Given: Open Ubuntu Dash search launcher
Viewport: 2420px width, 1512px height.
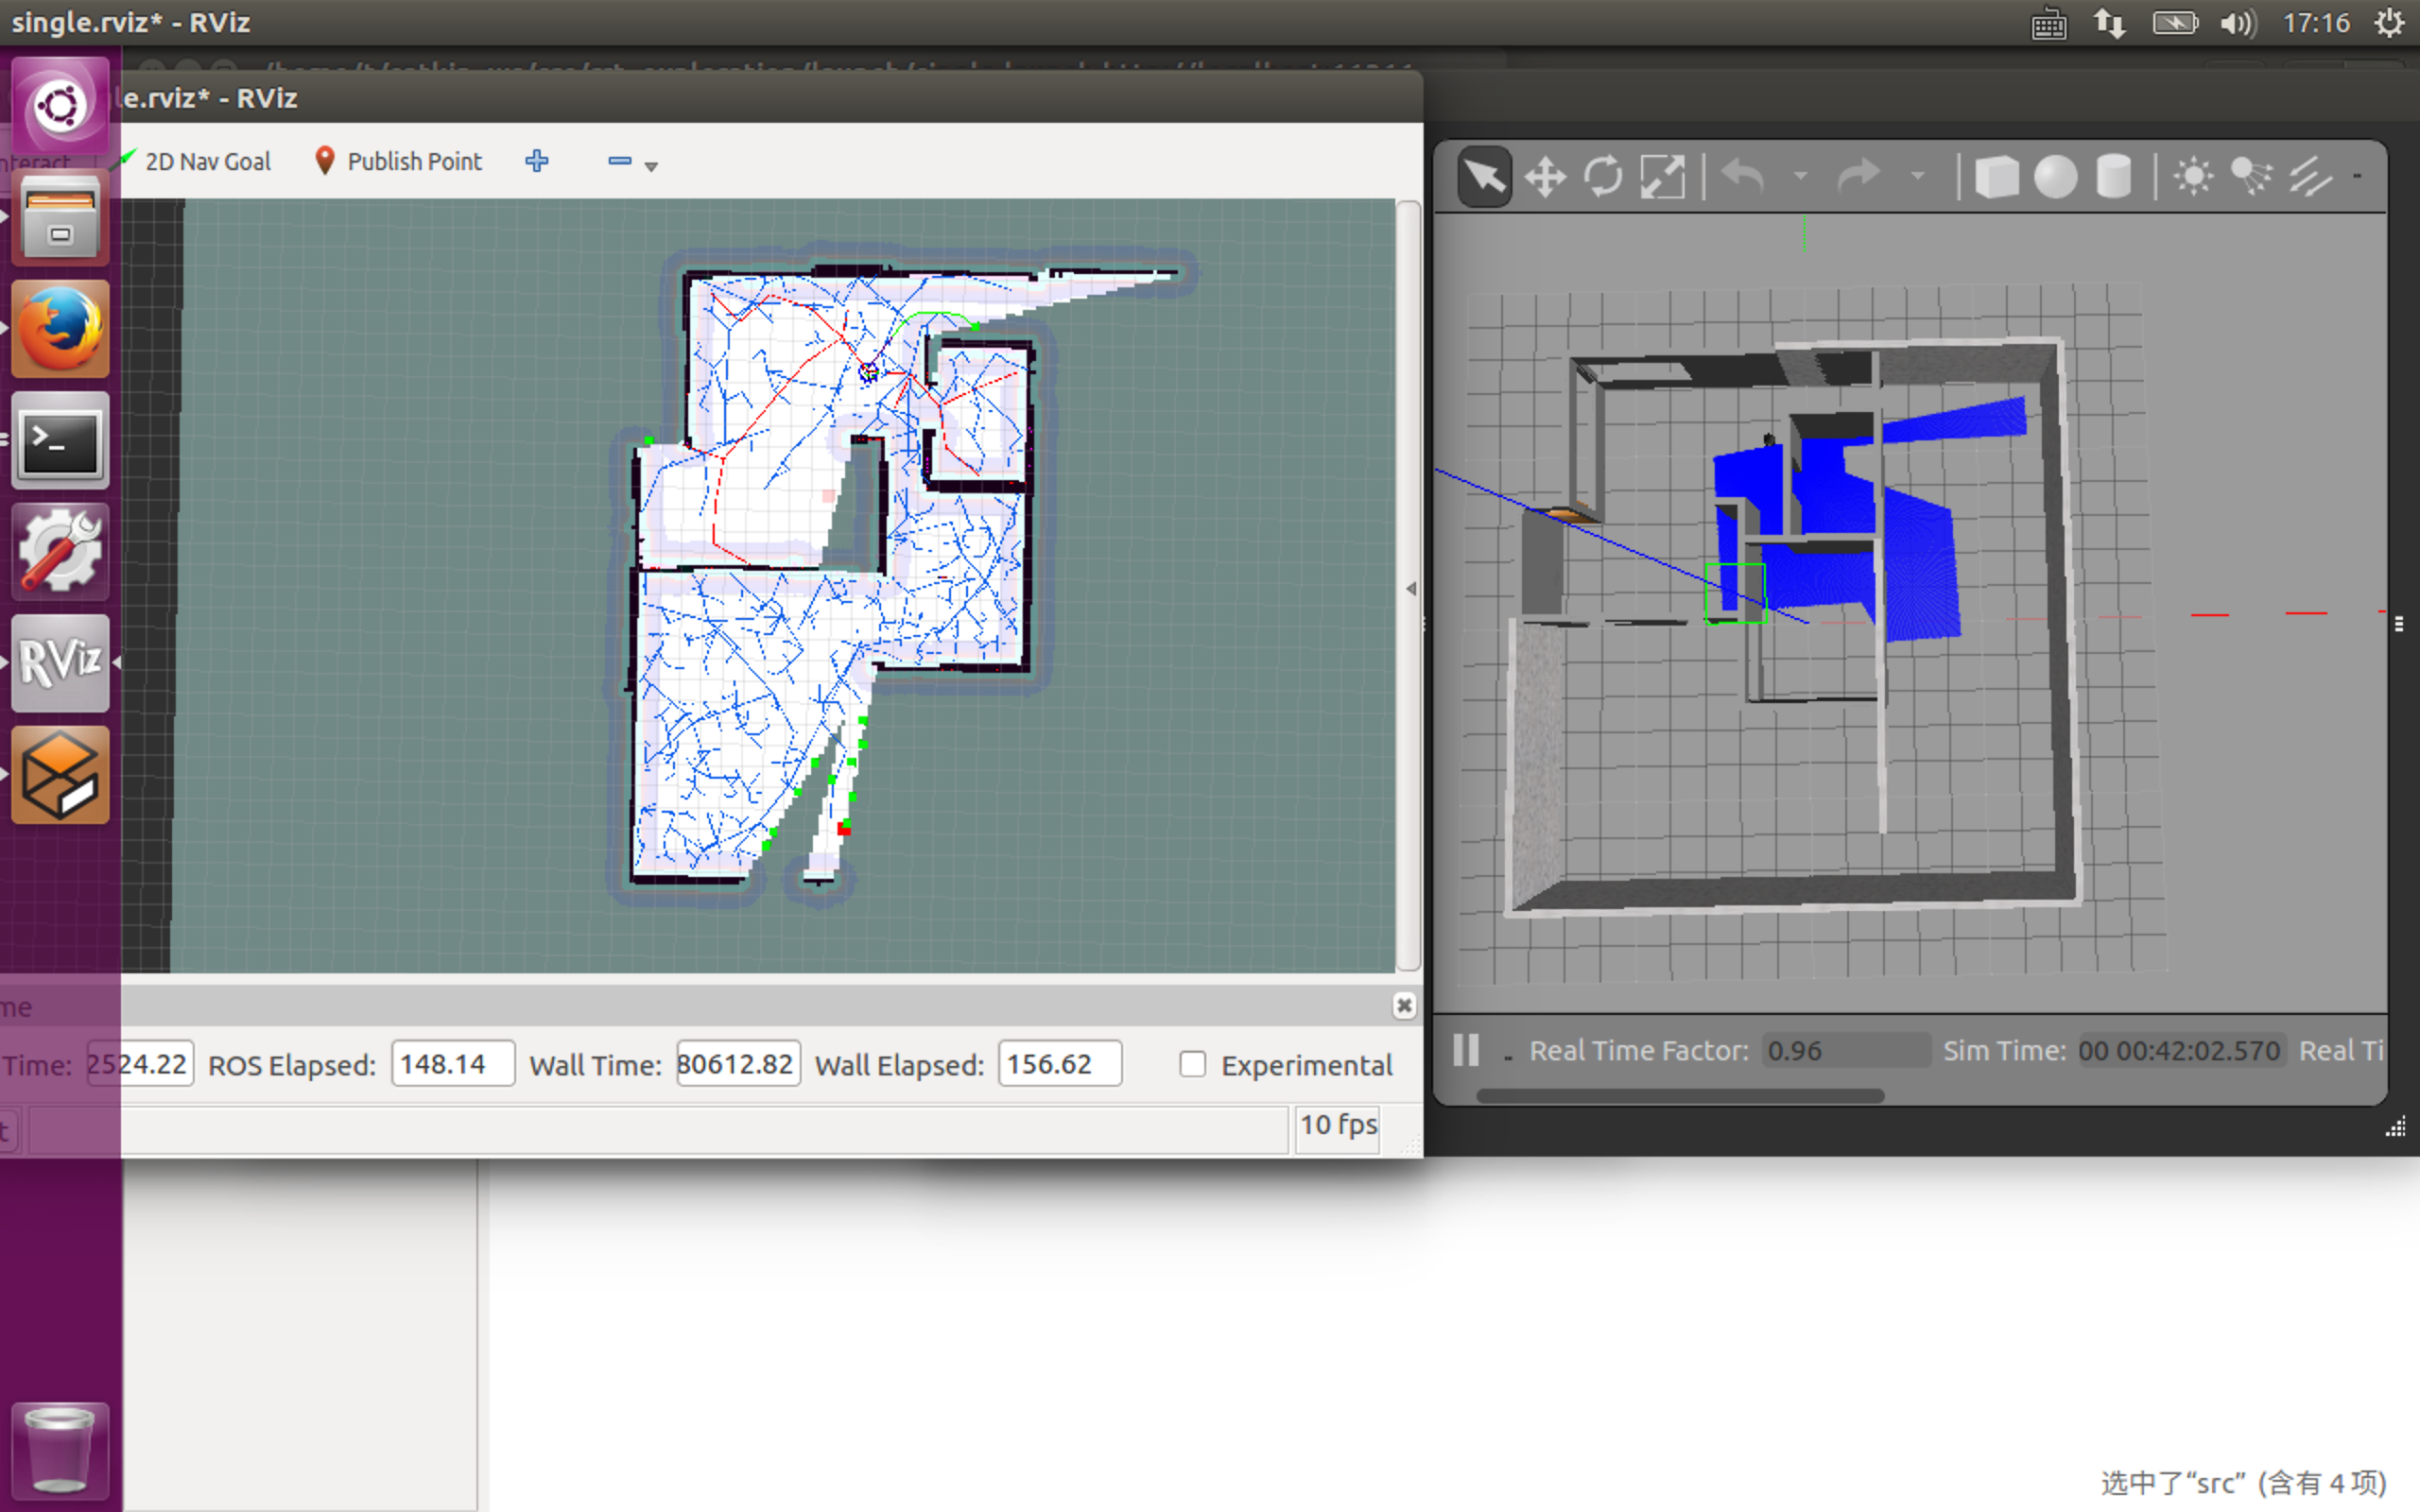Looking at the screenshot, I should [x=60, y=105].
